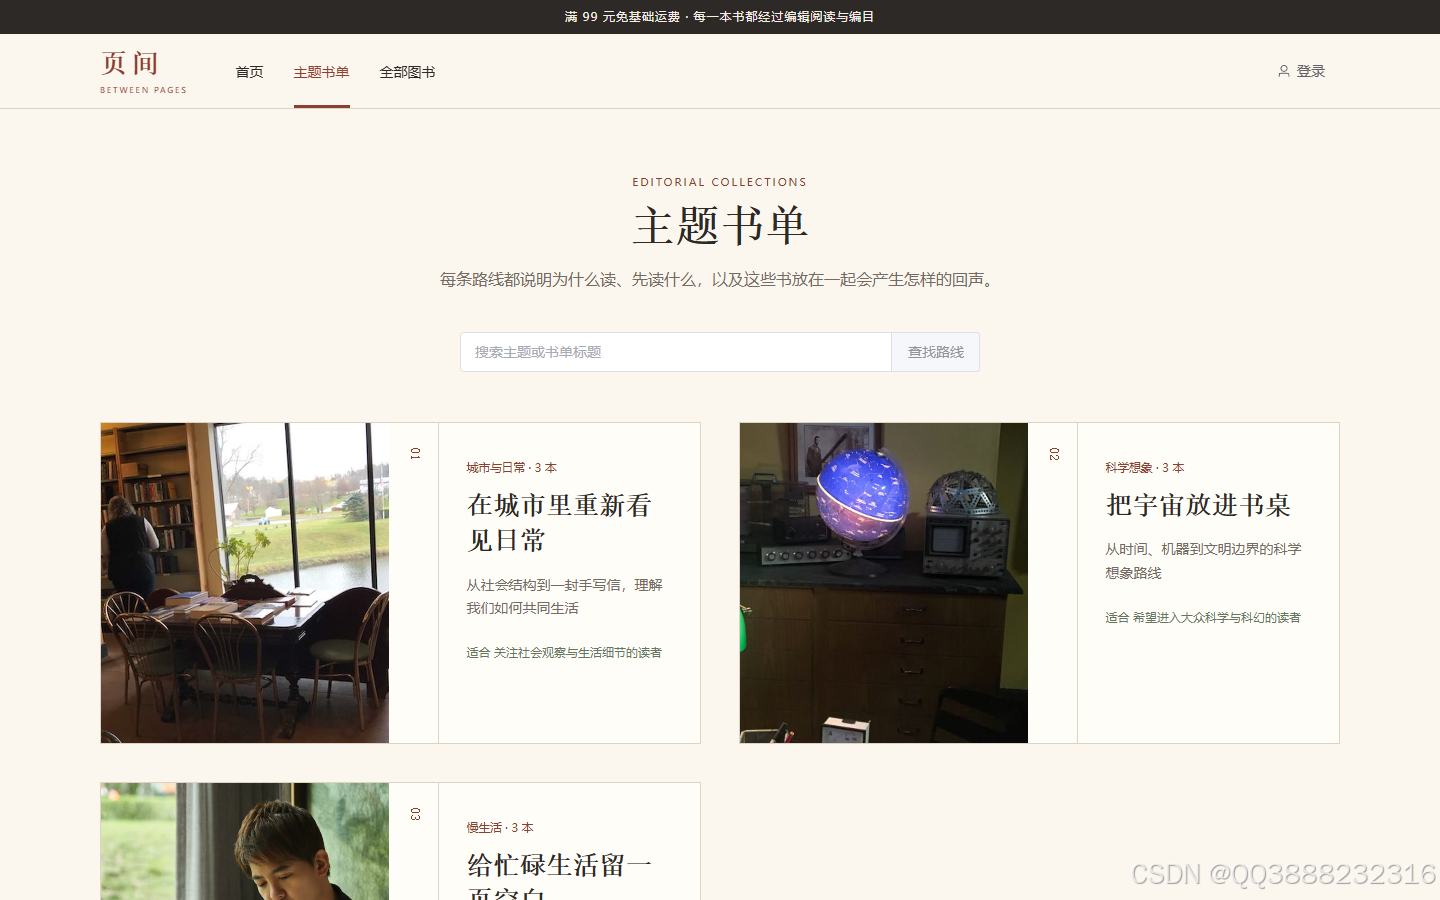This screenshot has width=1440, height=900.
Task: Click the 01 card number
Action: coord(415,453)
